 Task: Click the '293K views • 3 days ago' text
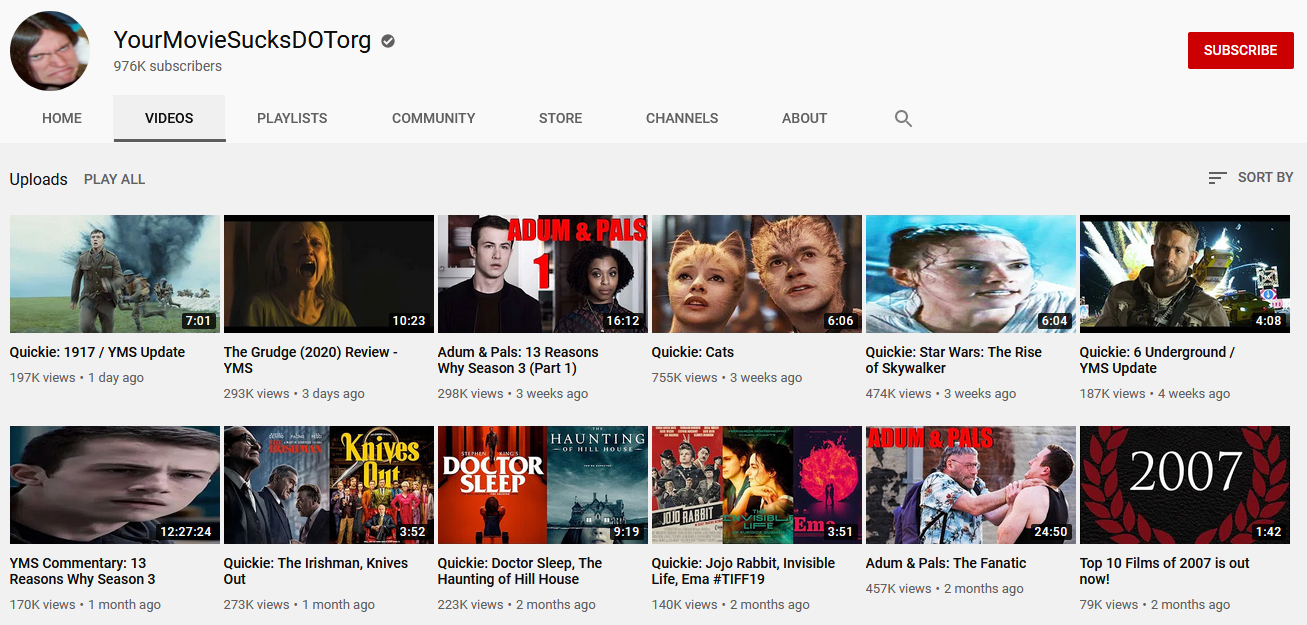coord(294,394)
